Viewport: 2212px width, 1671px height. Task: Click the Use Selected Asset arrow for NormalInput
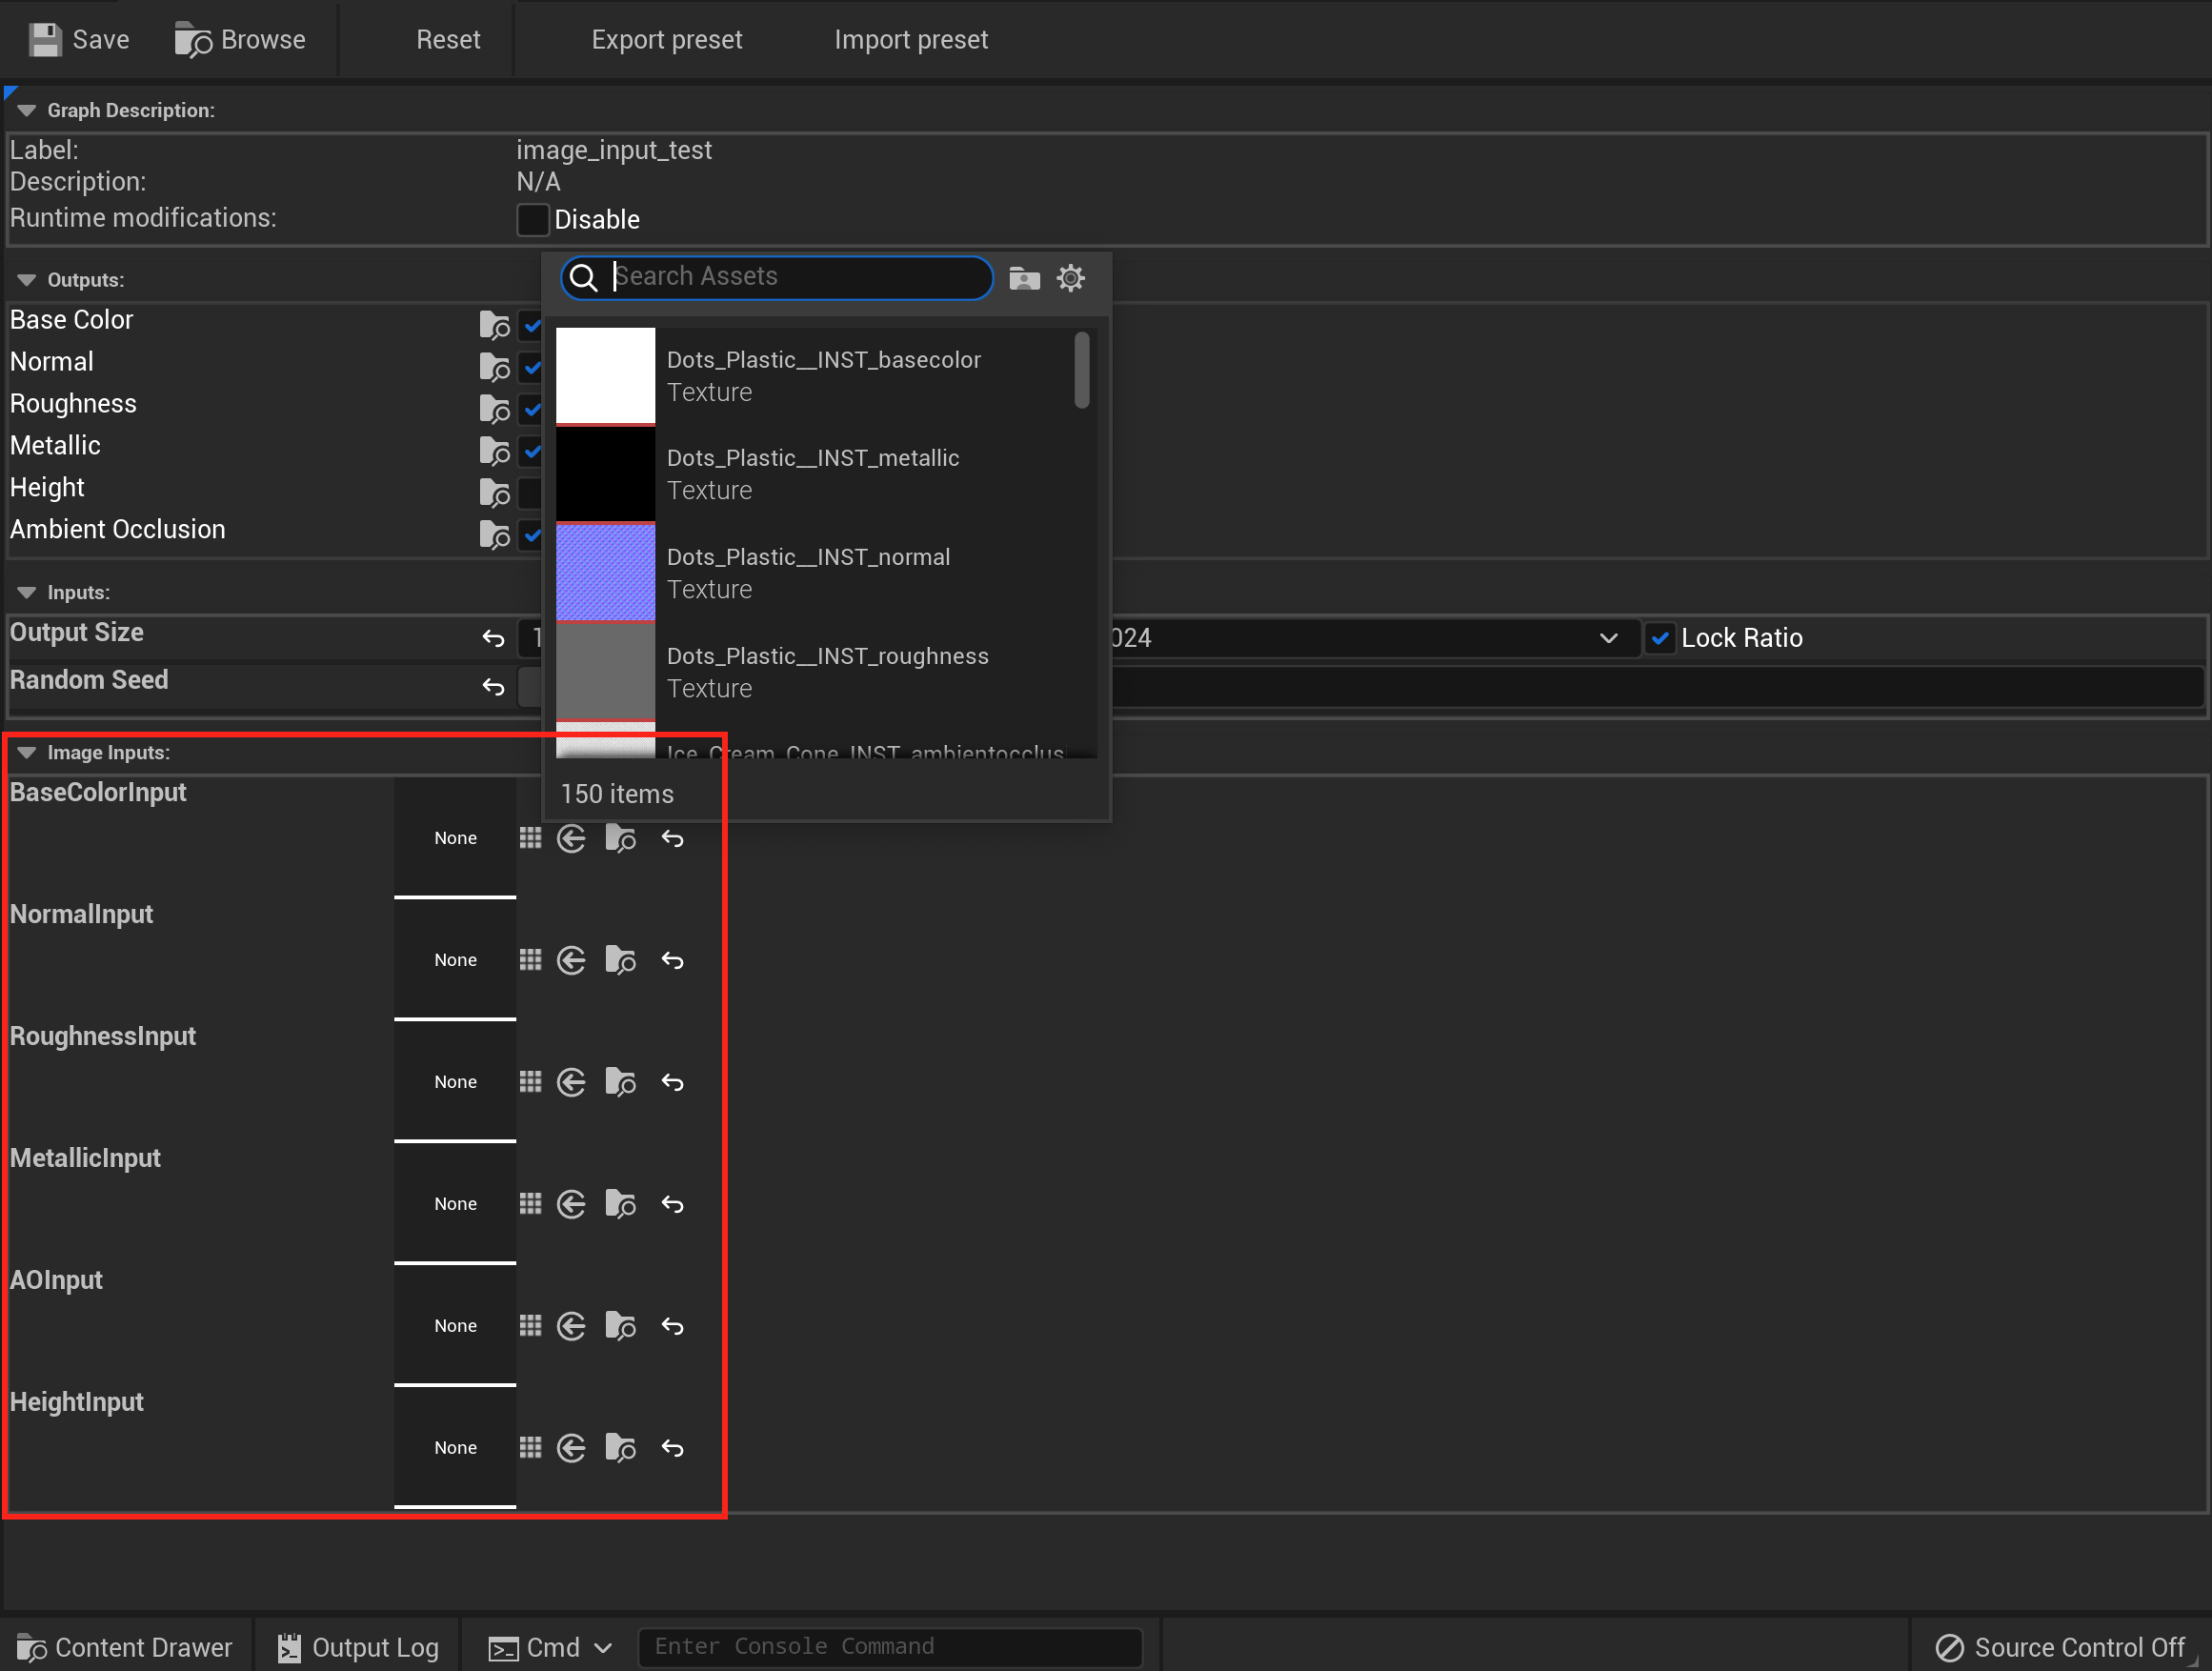(x=571, y=959)
